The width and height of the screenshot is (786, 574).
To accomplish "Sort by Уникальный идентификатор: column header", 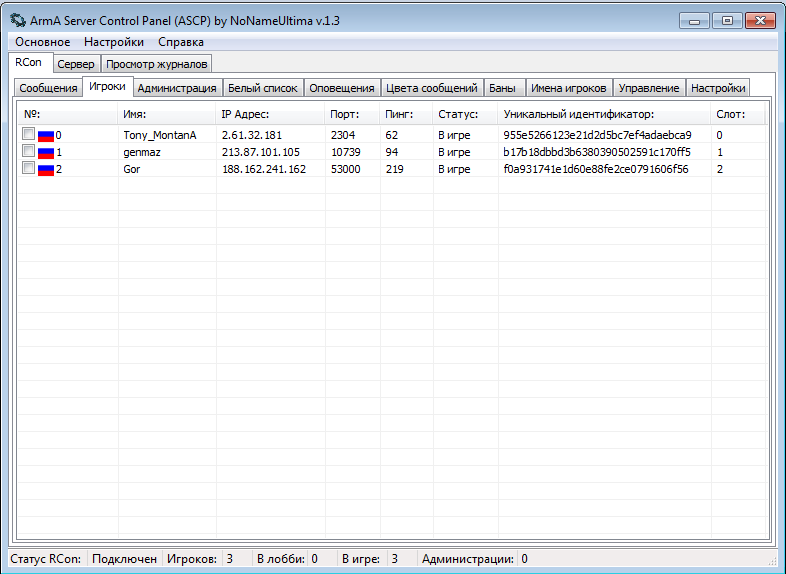I will point(605,114).
